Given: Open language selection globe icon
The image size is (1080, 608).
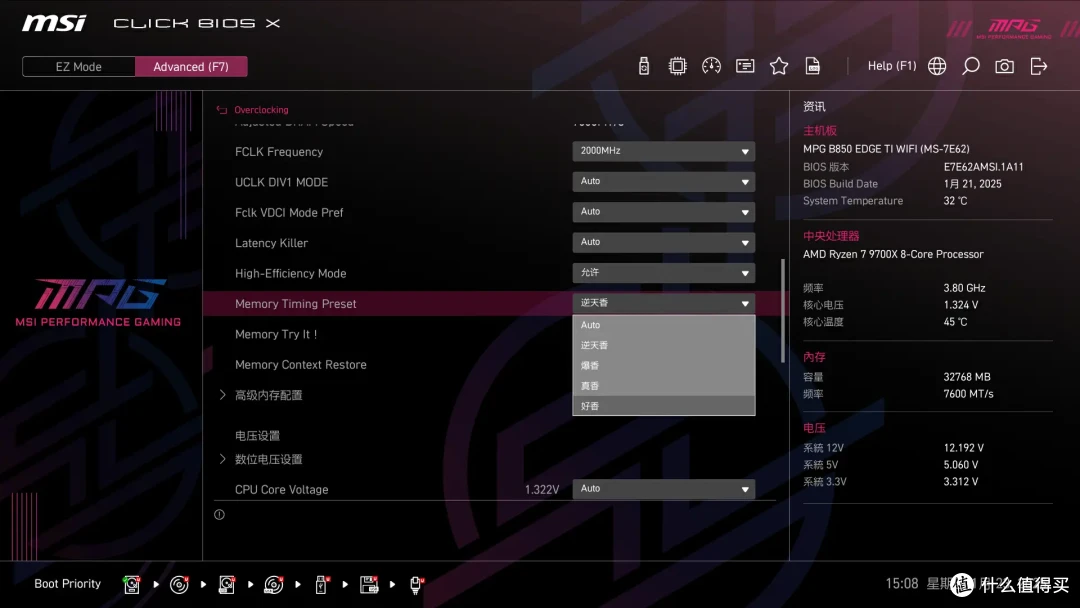Looking at the screenshot, I should (x=937, y=66).
